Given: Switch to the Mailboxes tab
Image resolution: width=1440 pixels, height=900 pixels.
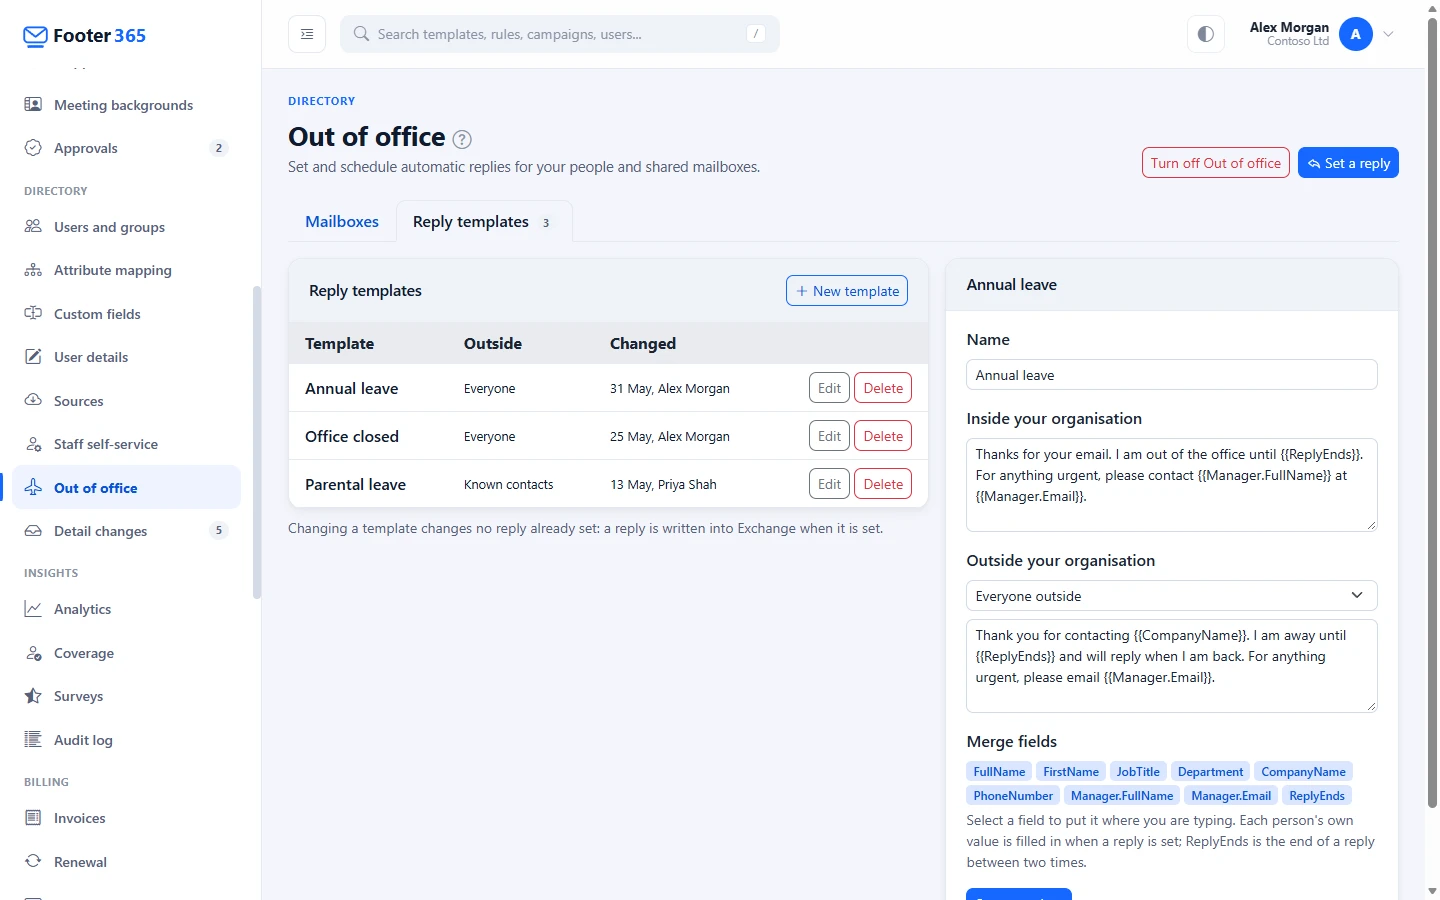Looking at the screenshot, I should pos(342,222).
